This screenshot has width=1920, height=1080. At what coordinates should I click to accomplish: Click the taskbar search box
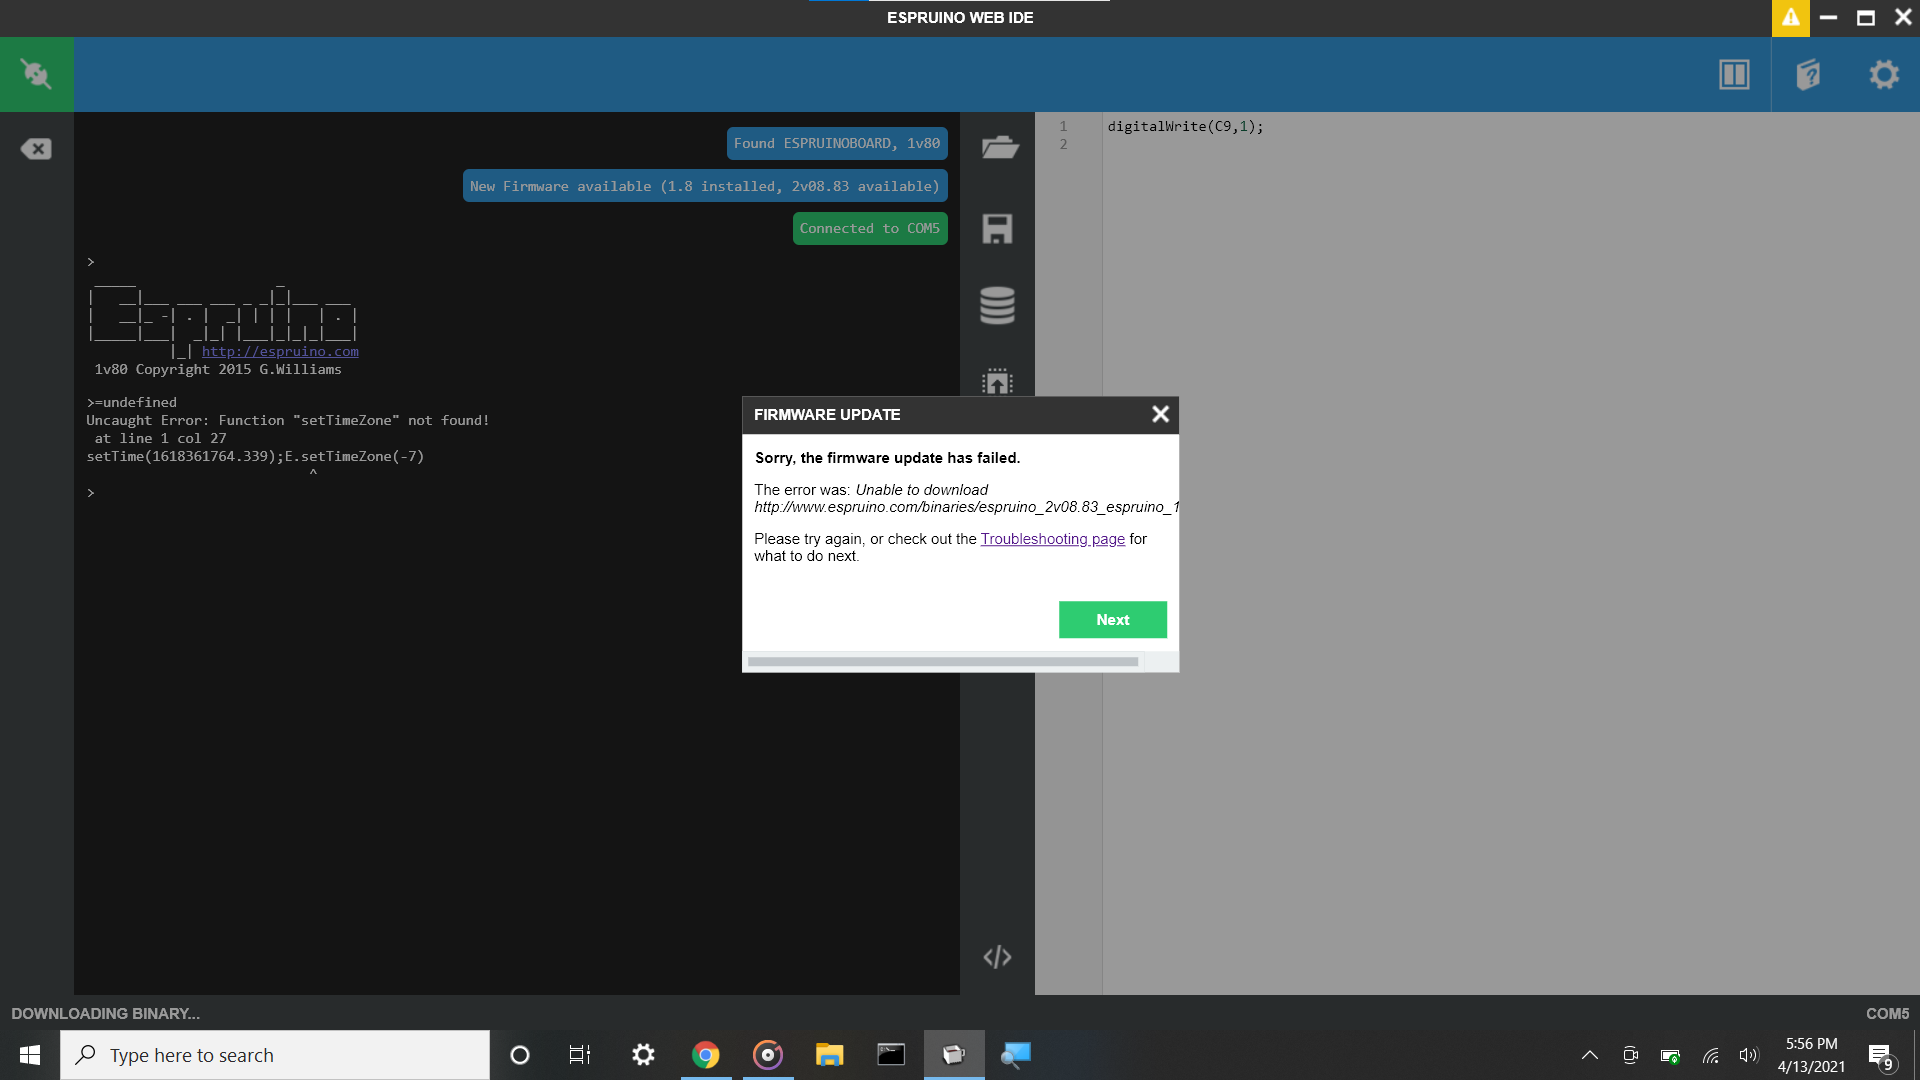pyautogui.click(x=275, y=1055)
